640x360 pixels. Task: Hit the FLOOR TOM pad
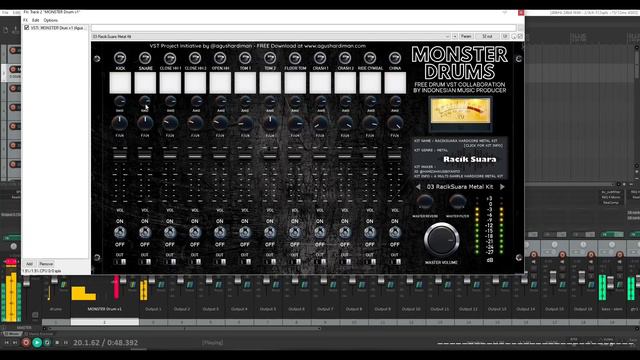295,83
